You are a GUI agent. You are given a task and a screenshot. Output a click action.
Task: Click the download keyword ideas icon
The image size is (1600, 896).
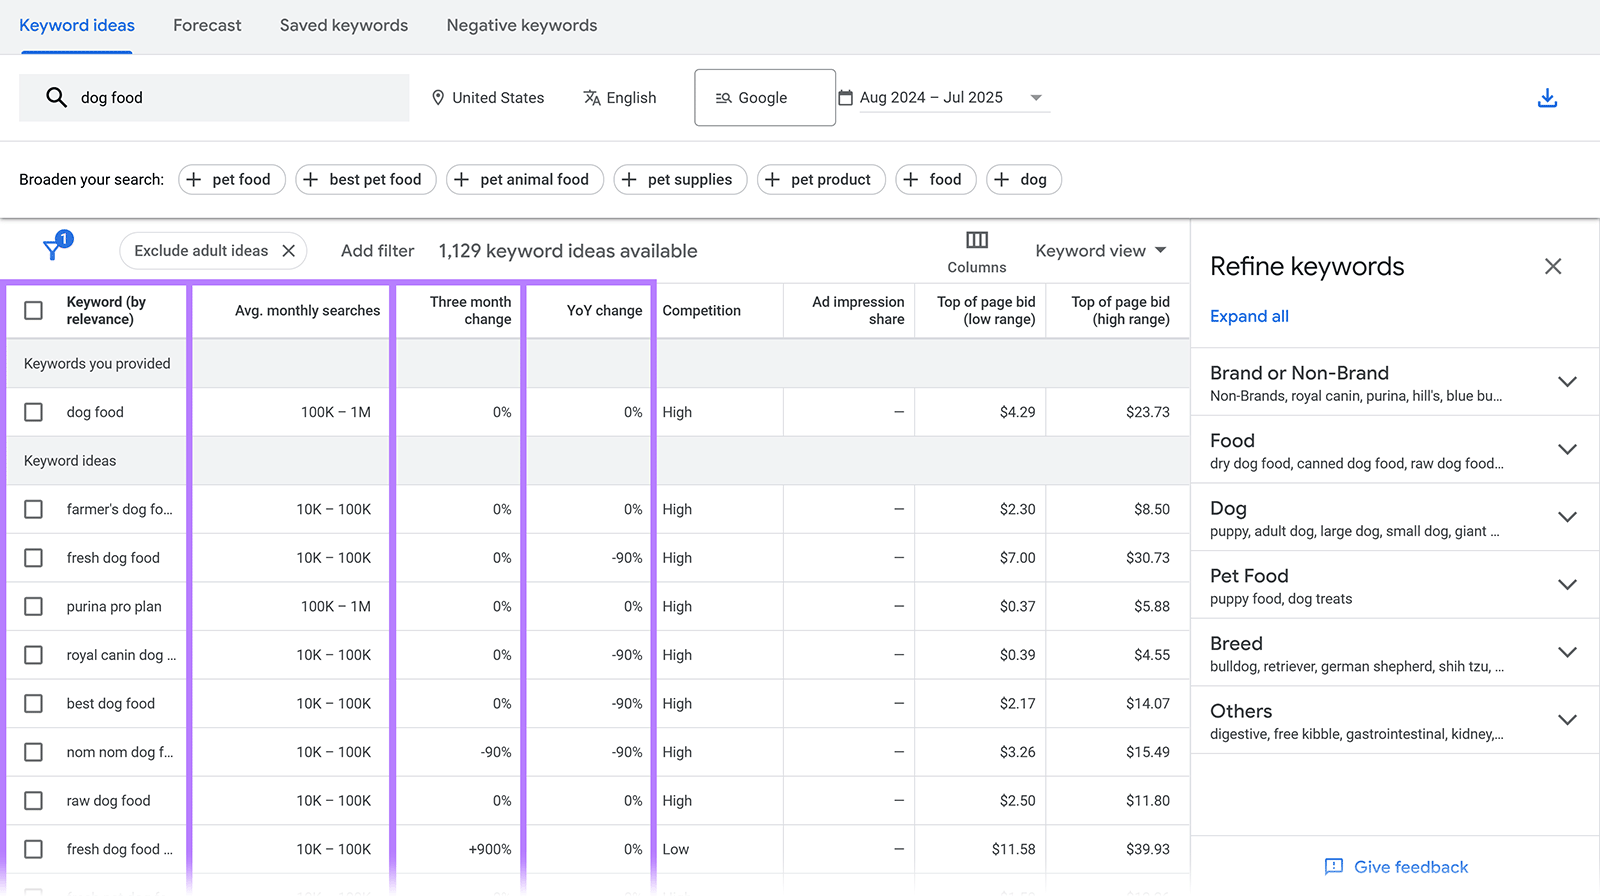pyautogui.click(x=1547, y=98)
